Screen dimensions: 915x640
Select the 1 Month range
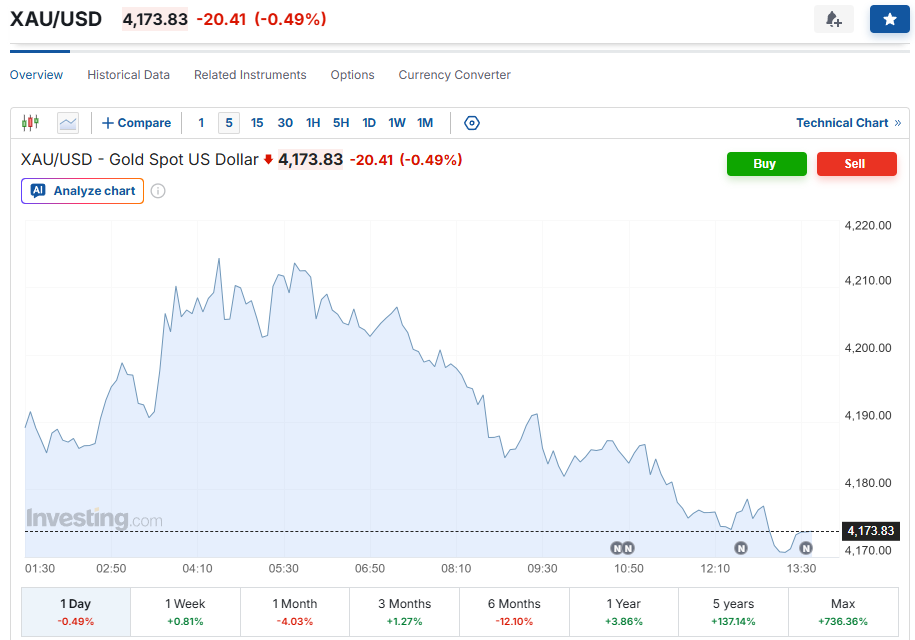pos(295,611)
